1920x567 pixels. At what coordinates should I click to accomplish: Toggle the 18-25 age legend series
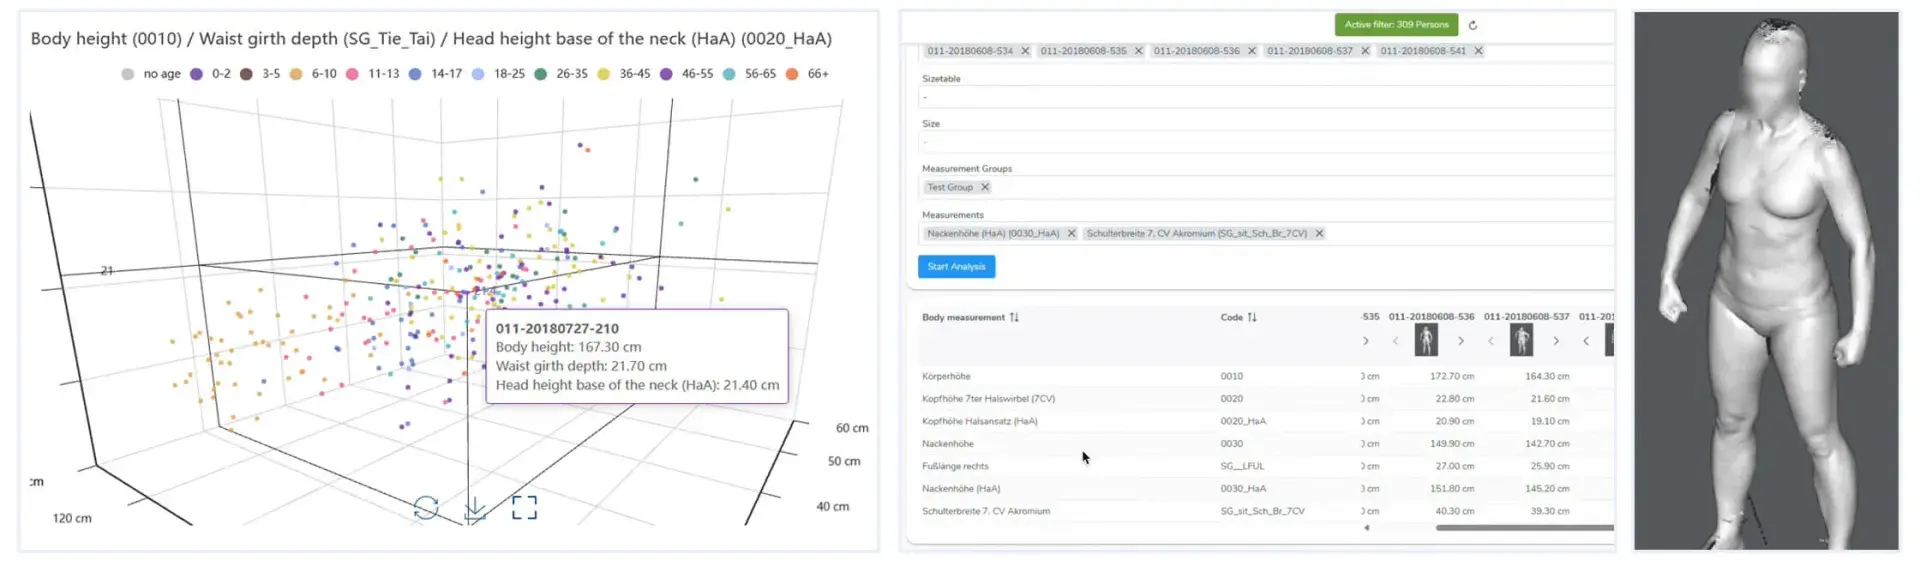[498, 74]
